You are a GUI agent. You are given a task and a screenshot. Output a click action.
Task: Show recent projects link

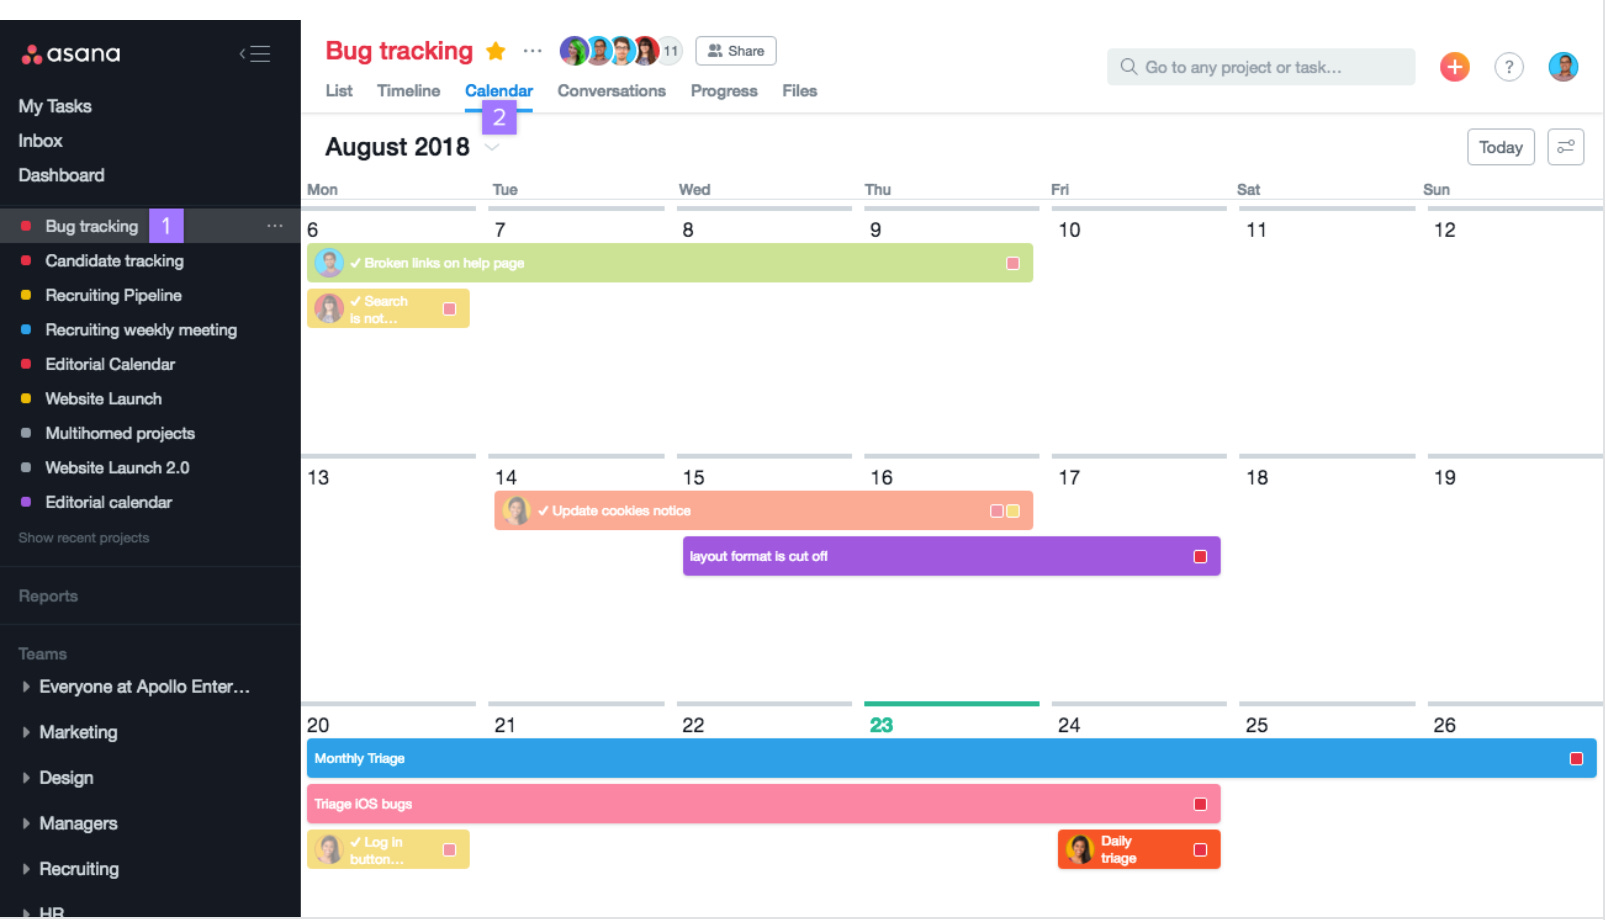point(84,538)
